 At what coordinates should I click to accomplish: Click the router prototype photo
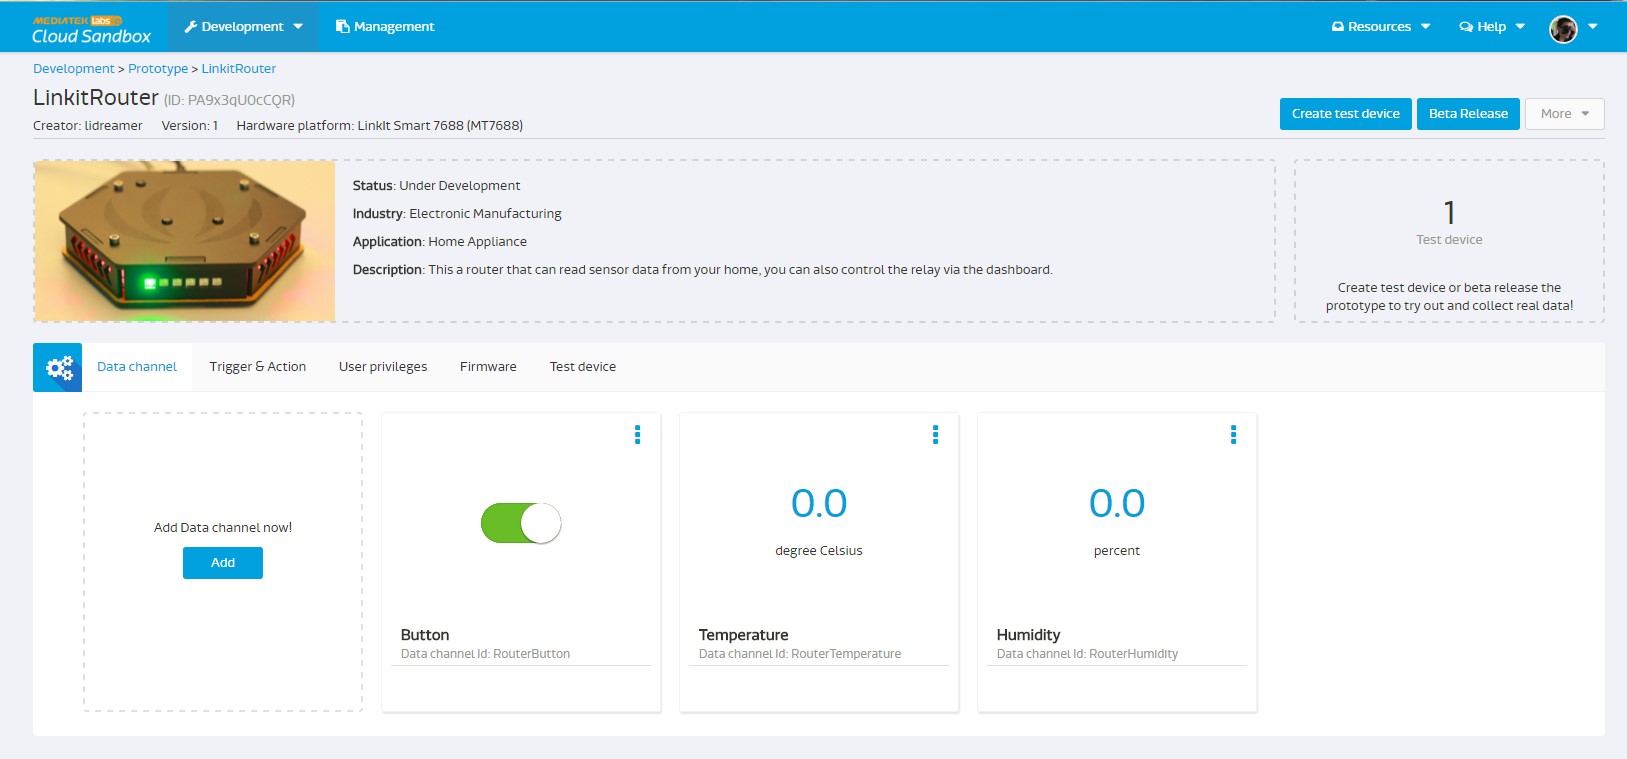coord(185,241)
